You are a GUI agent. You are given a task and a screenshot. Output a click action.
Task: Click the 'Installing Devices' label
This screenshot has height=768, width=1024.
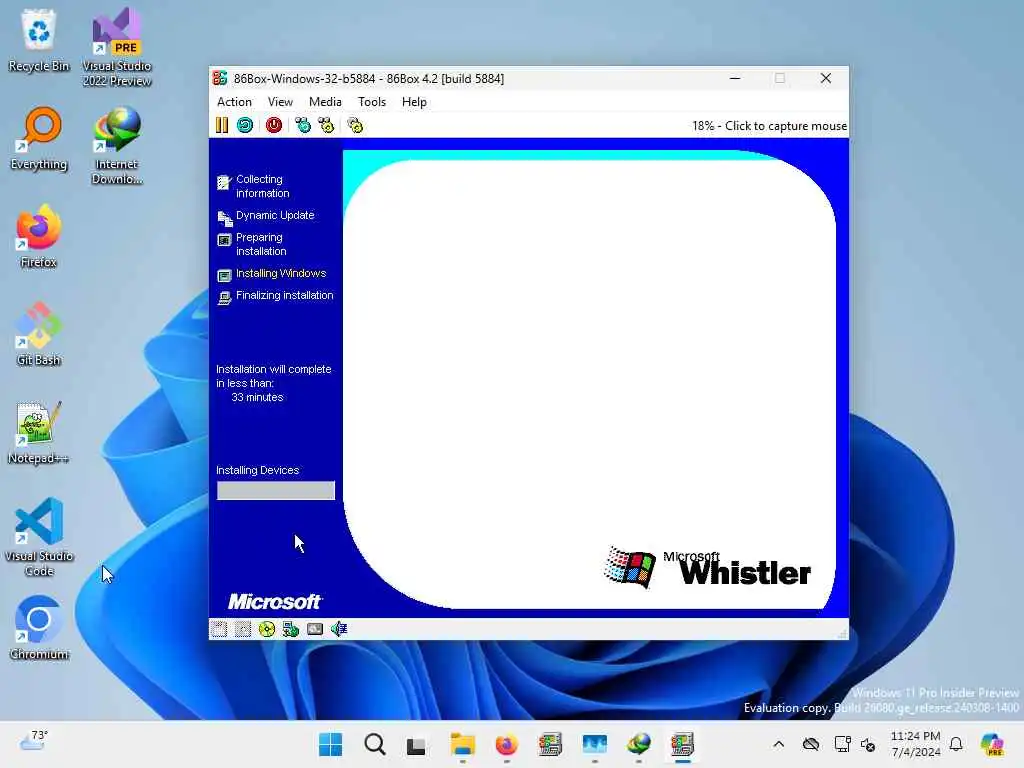[257, 470]
